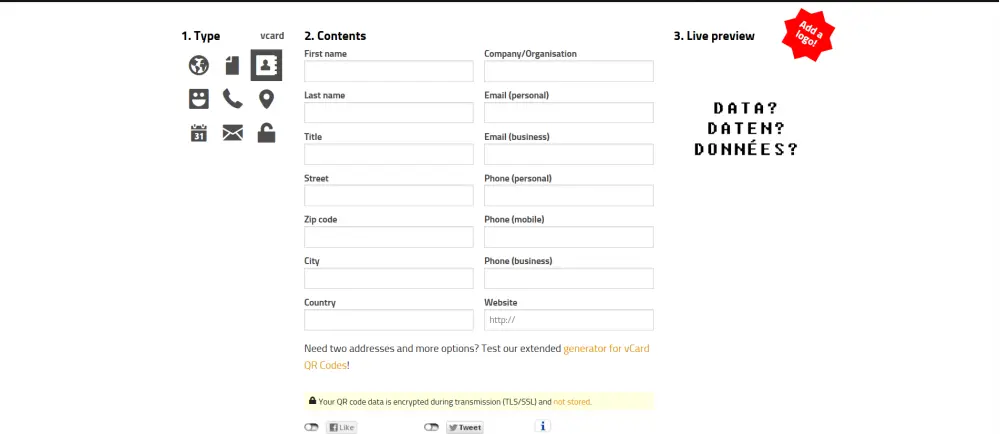Viewport: 1000px width, 434px height.
Task: Select the URL globe QR type
Action: 199,66
